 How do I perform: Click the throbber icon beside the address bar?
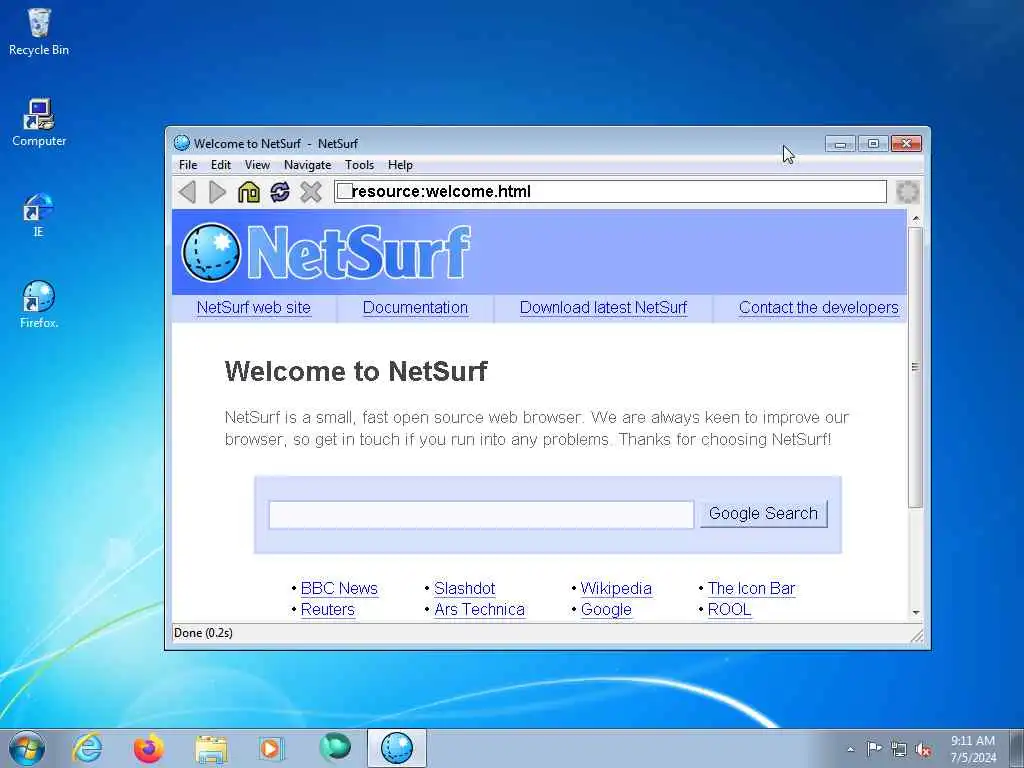(908, 192)
